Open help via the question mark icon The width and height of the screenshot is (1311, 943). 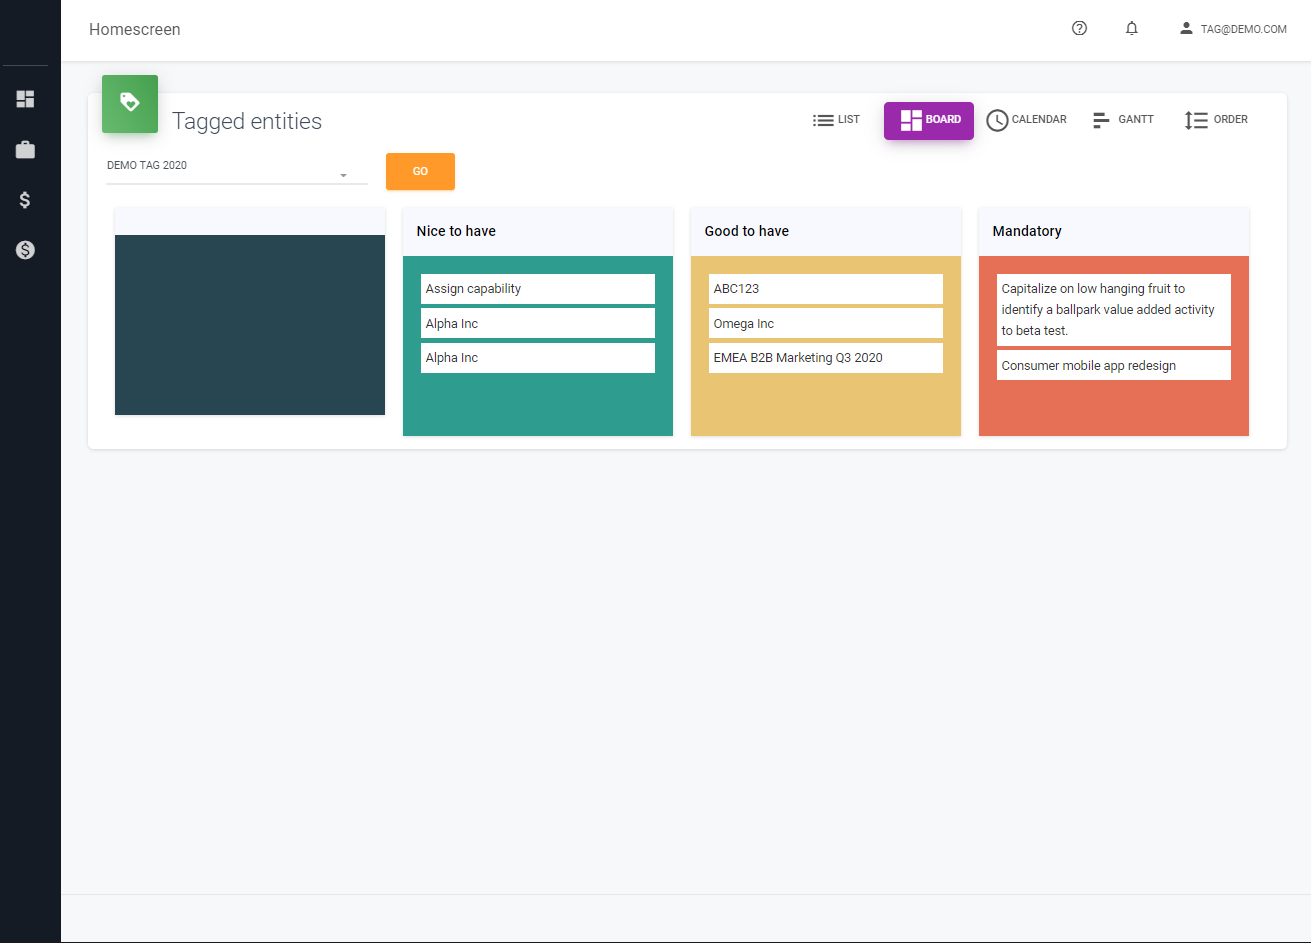1079,29
